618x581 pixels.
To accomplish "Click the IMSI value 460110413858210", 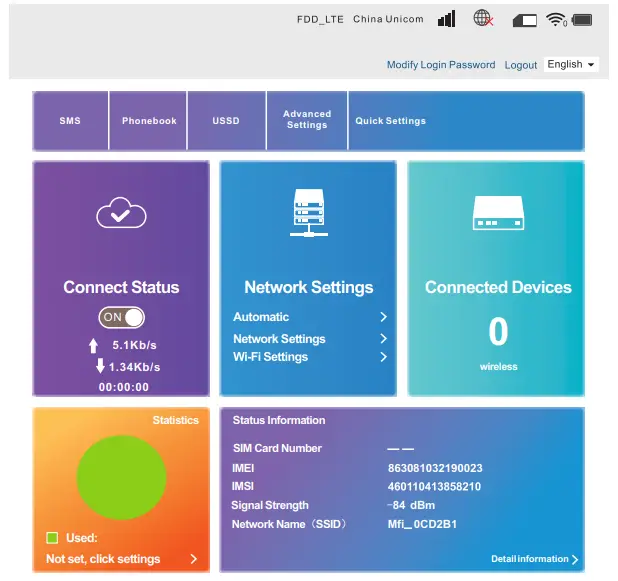I will [434, 486].
